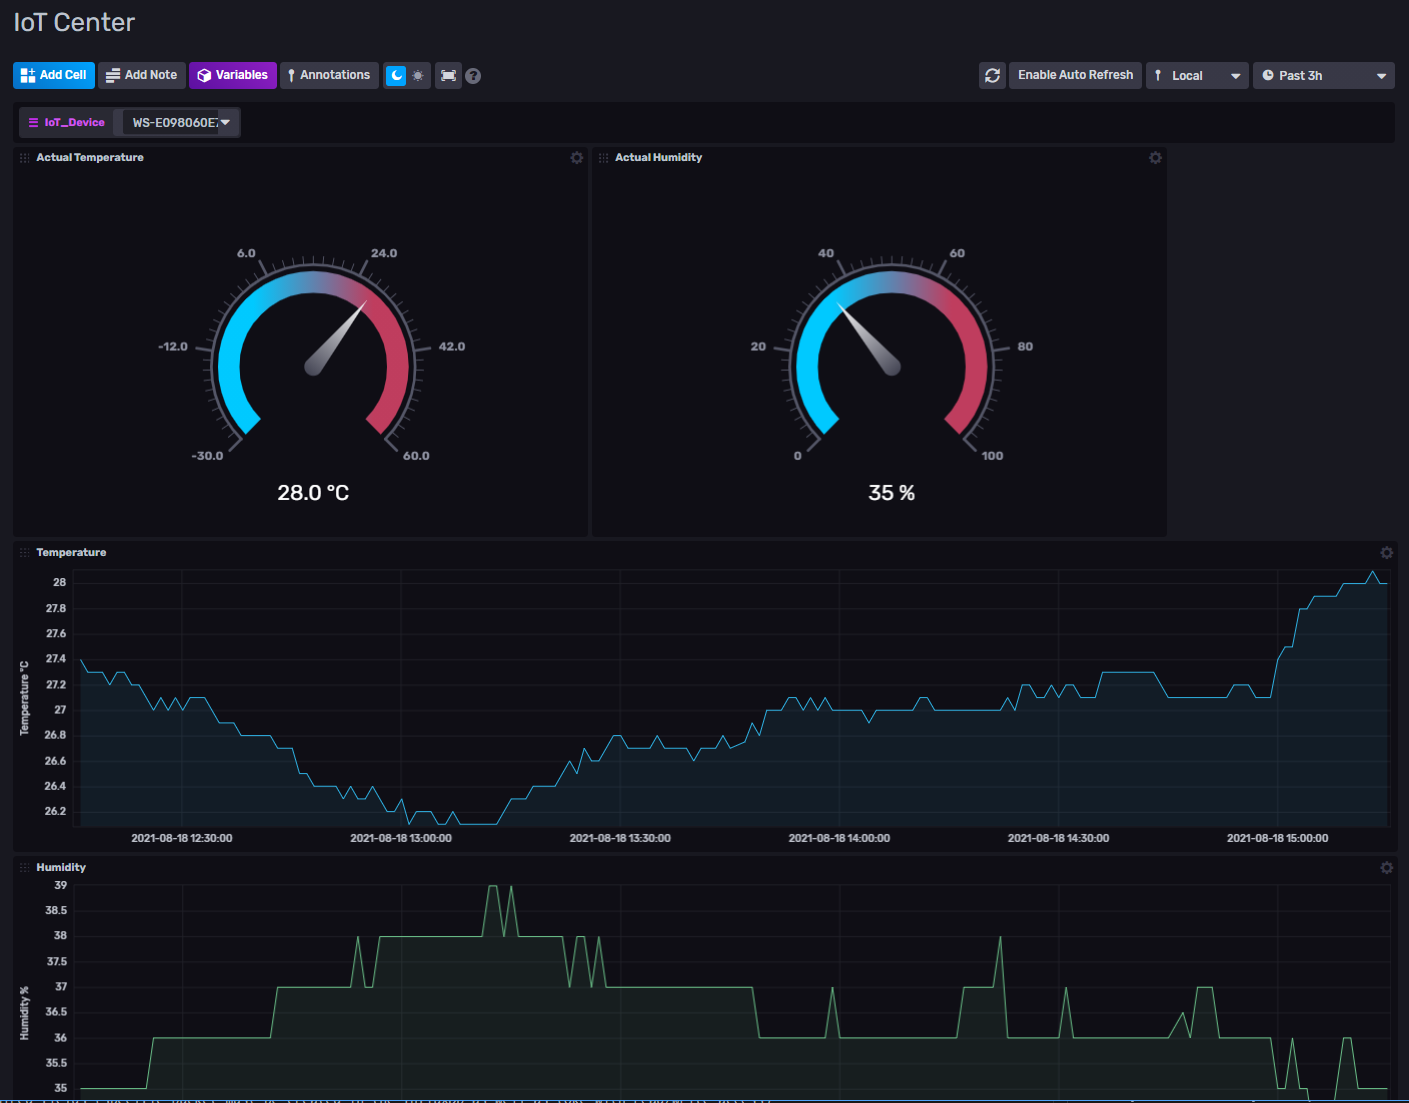Viewport: 1409px width, 1103px height.
Task: Open Humidity graph settings gear
Action: (1387, 868)
